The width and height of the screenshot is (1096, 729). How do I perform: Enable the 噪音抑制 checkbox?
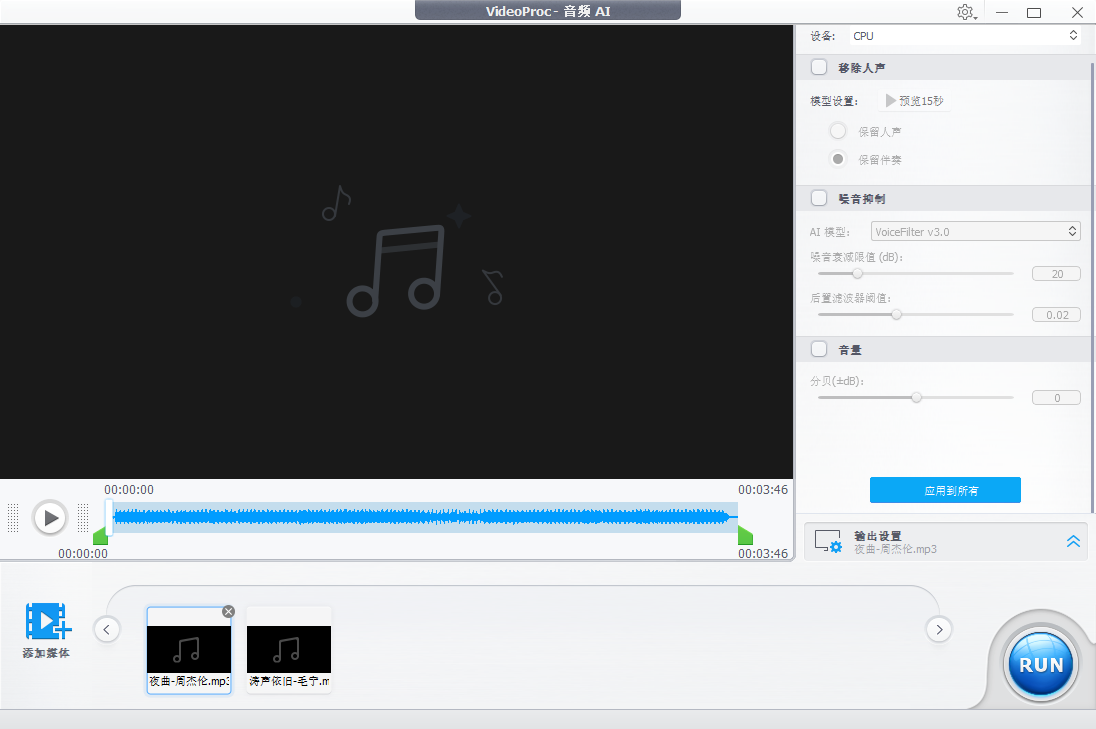(819, 198)
